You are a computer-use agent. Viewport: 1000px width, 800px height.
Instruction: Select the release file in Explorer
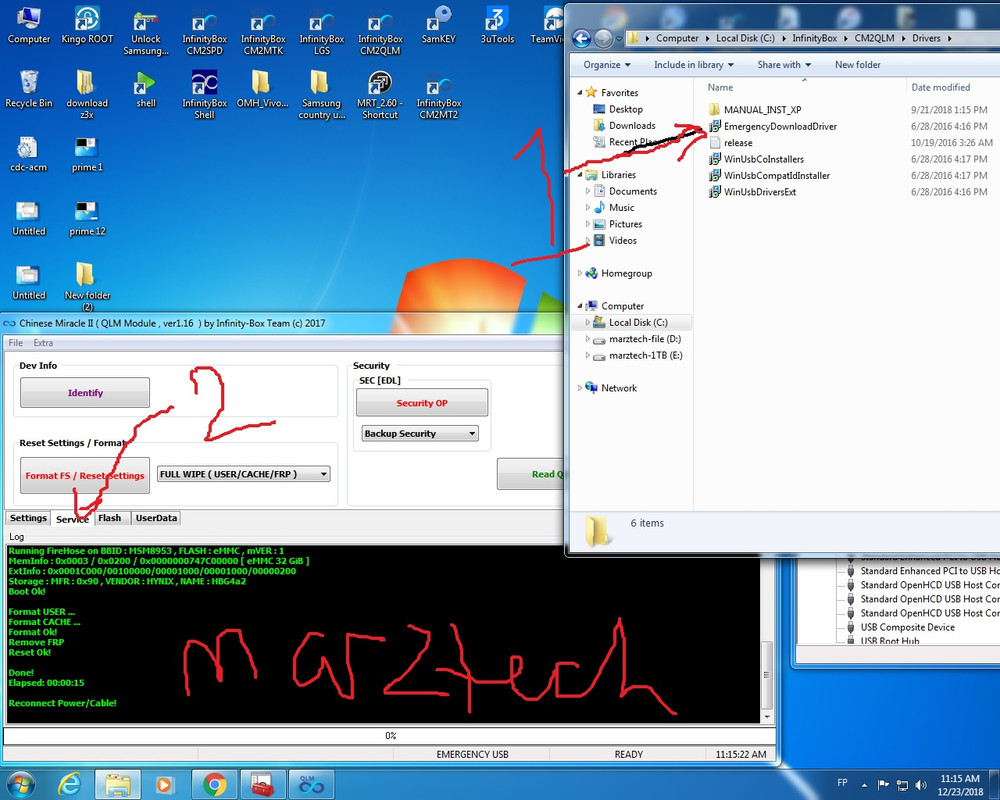click(731, 143)
